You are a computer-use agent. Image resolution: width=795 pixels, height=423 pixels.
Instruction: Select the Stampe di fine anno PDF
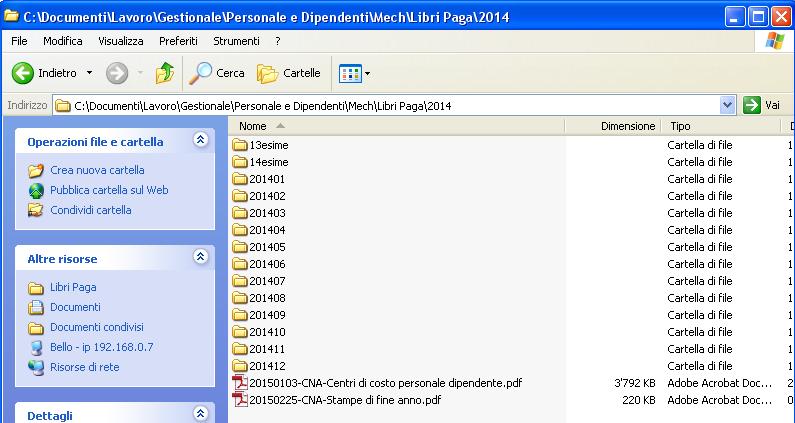pos(344,400)
